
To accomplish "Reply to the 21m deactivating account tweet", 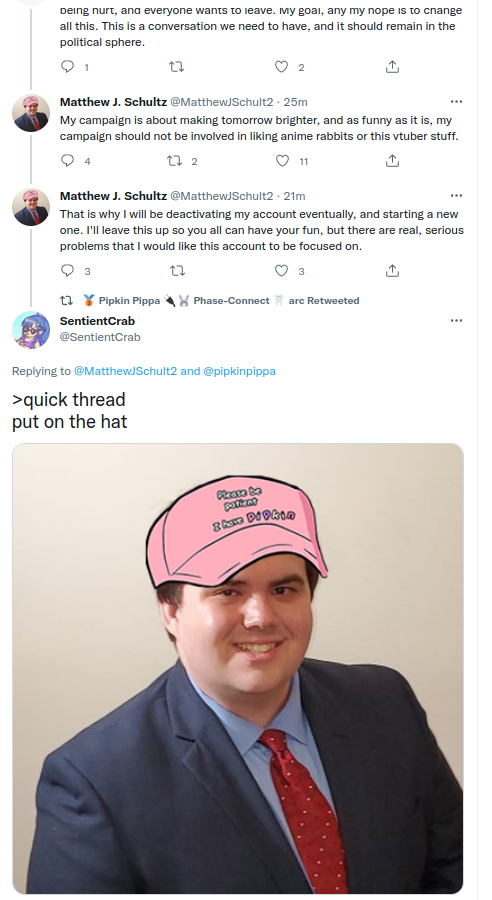I will coord(68,270).
